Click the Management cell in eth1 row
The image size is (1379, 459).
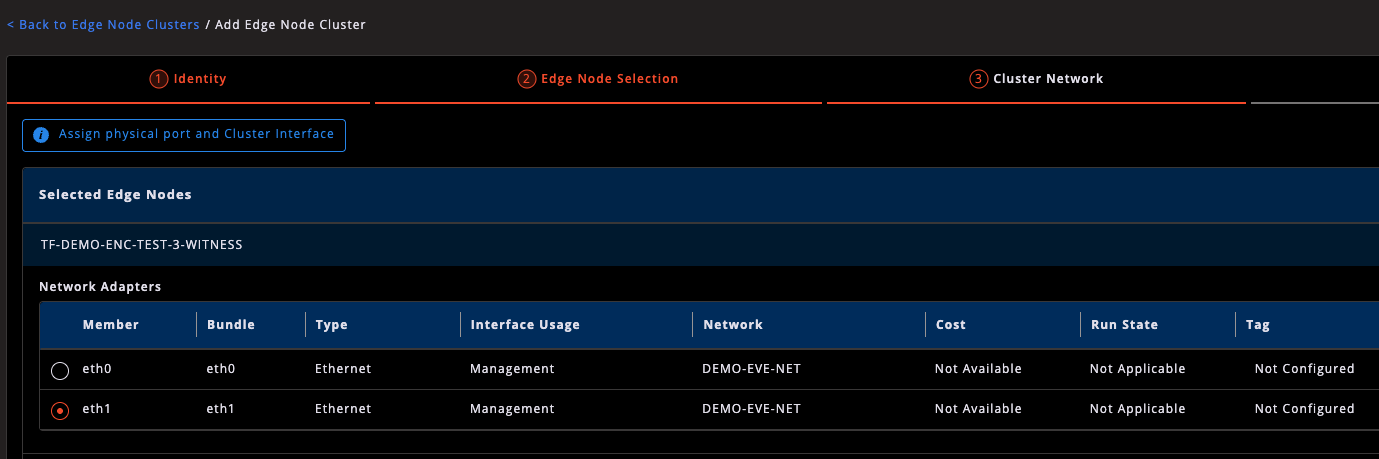click(512, 409)
